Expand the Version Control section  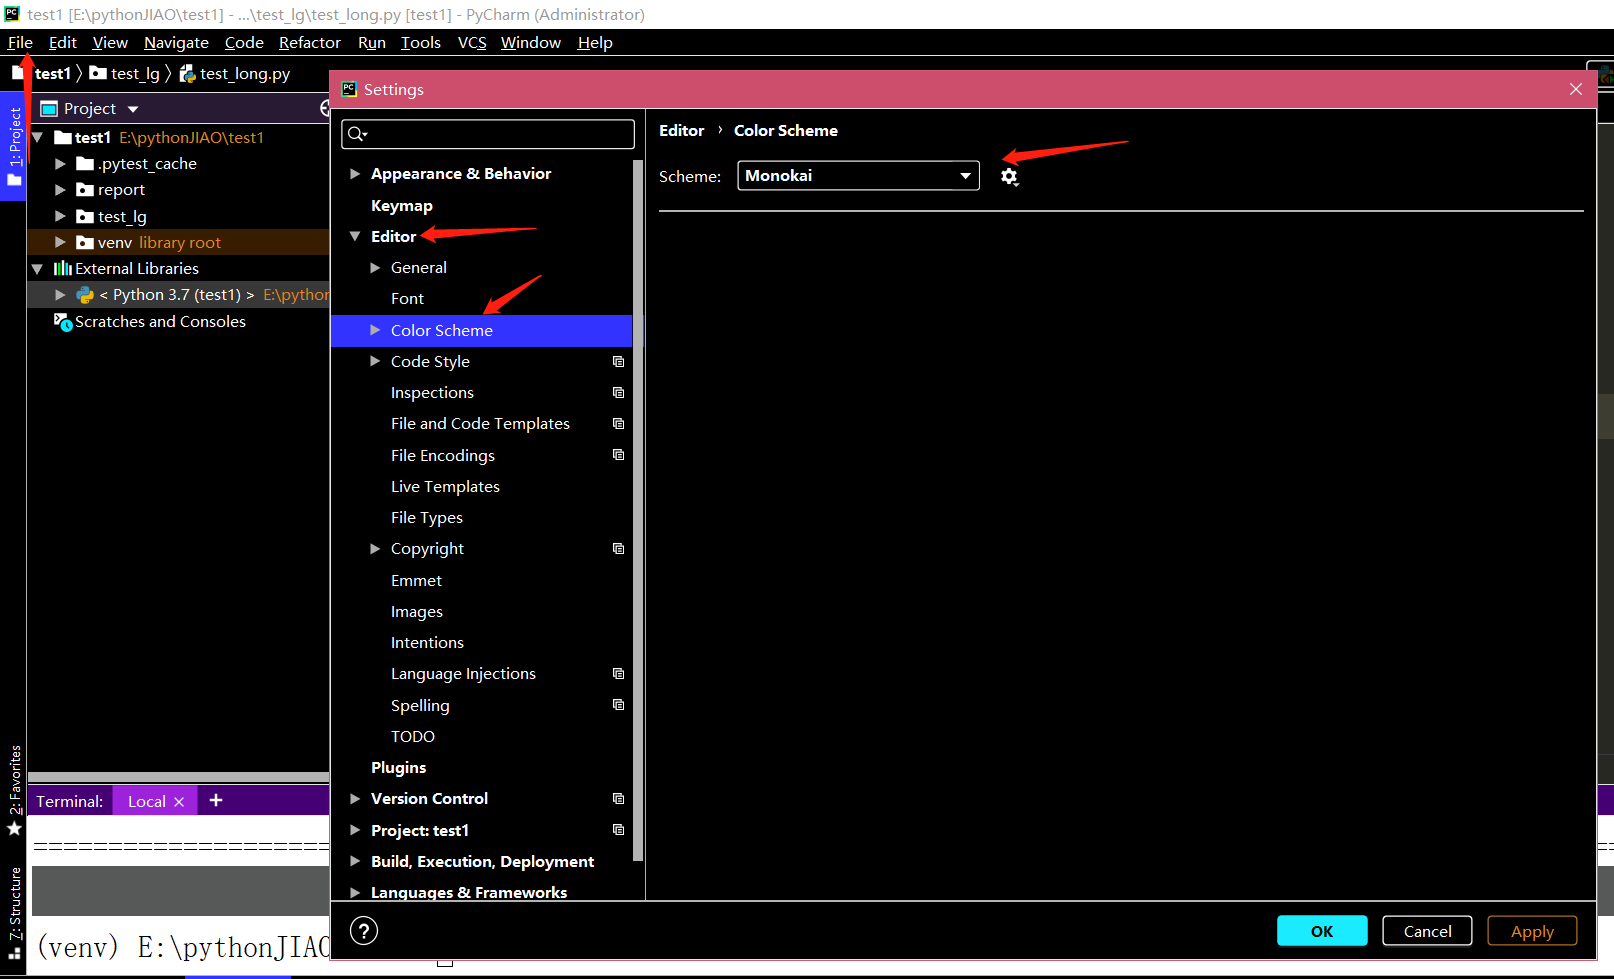tap(355, 799)
